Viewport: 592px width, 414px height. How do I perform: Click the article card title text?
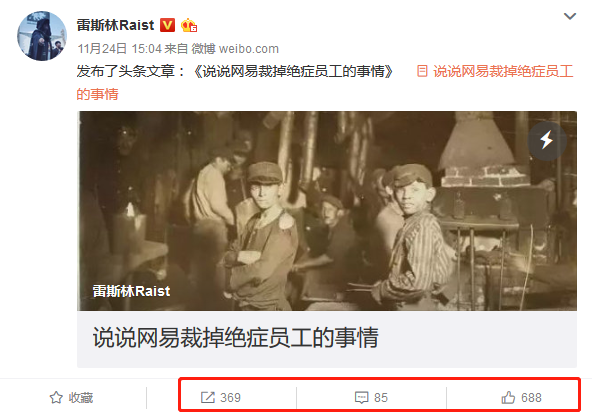coord(236,337)
